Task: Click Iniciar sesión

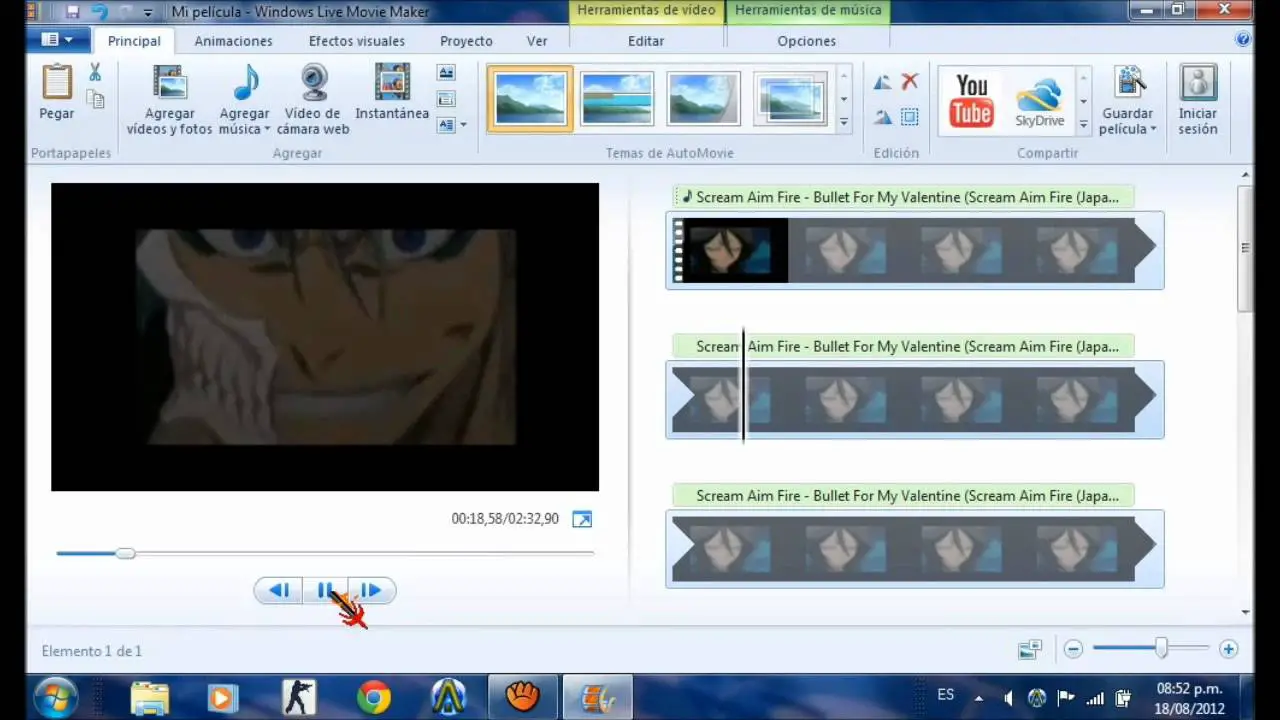Action: [x=1198, y=100]
